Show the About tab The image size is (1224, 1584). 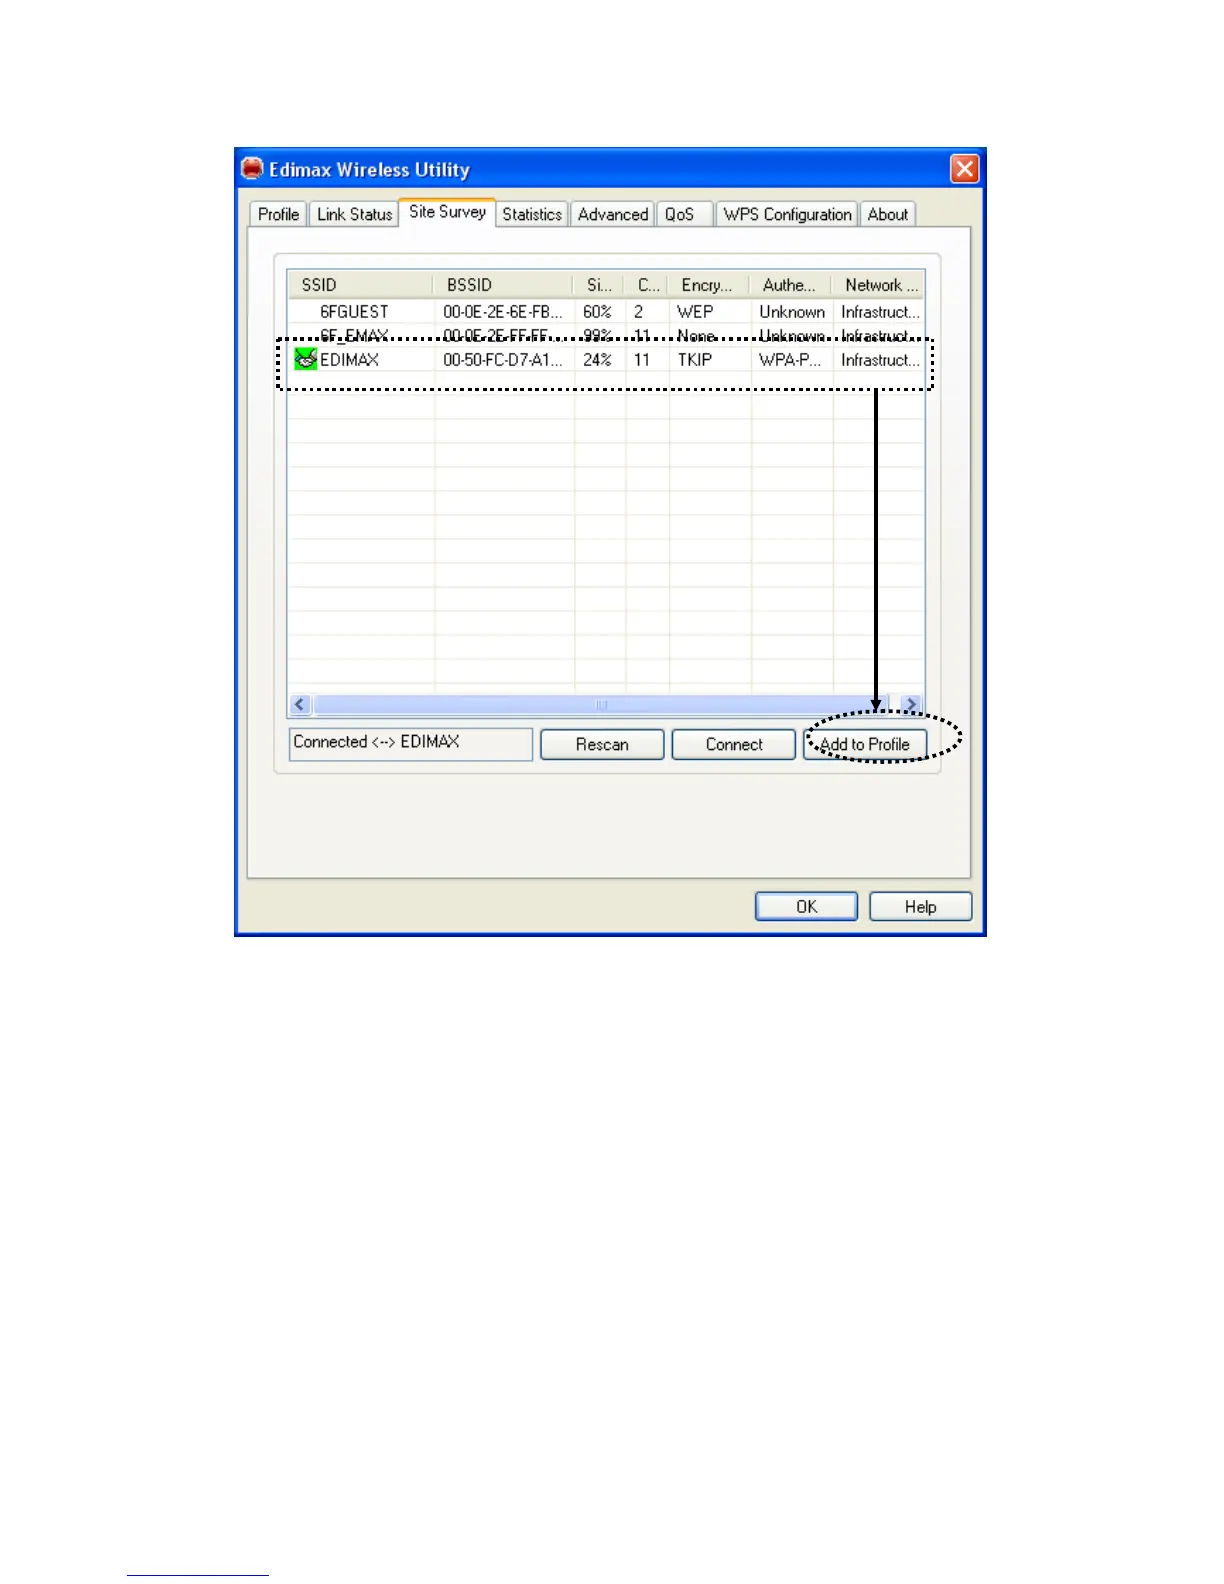[x=888, y=214]
